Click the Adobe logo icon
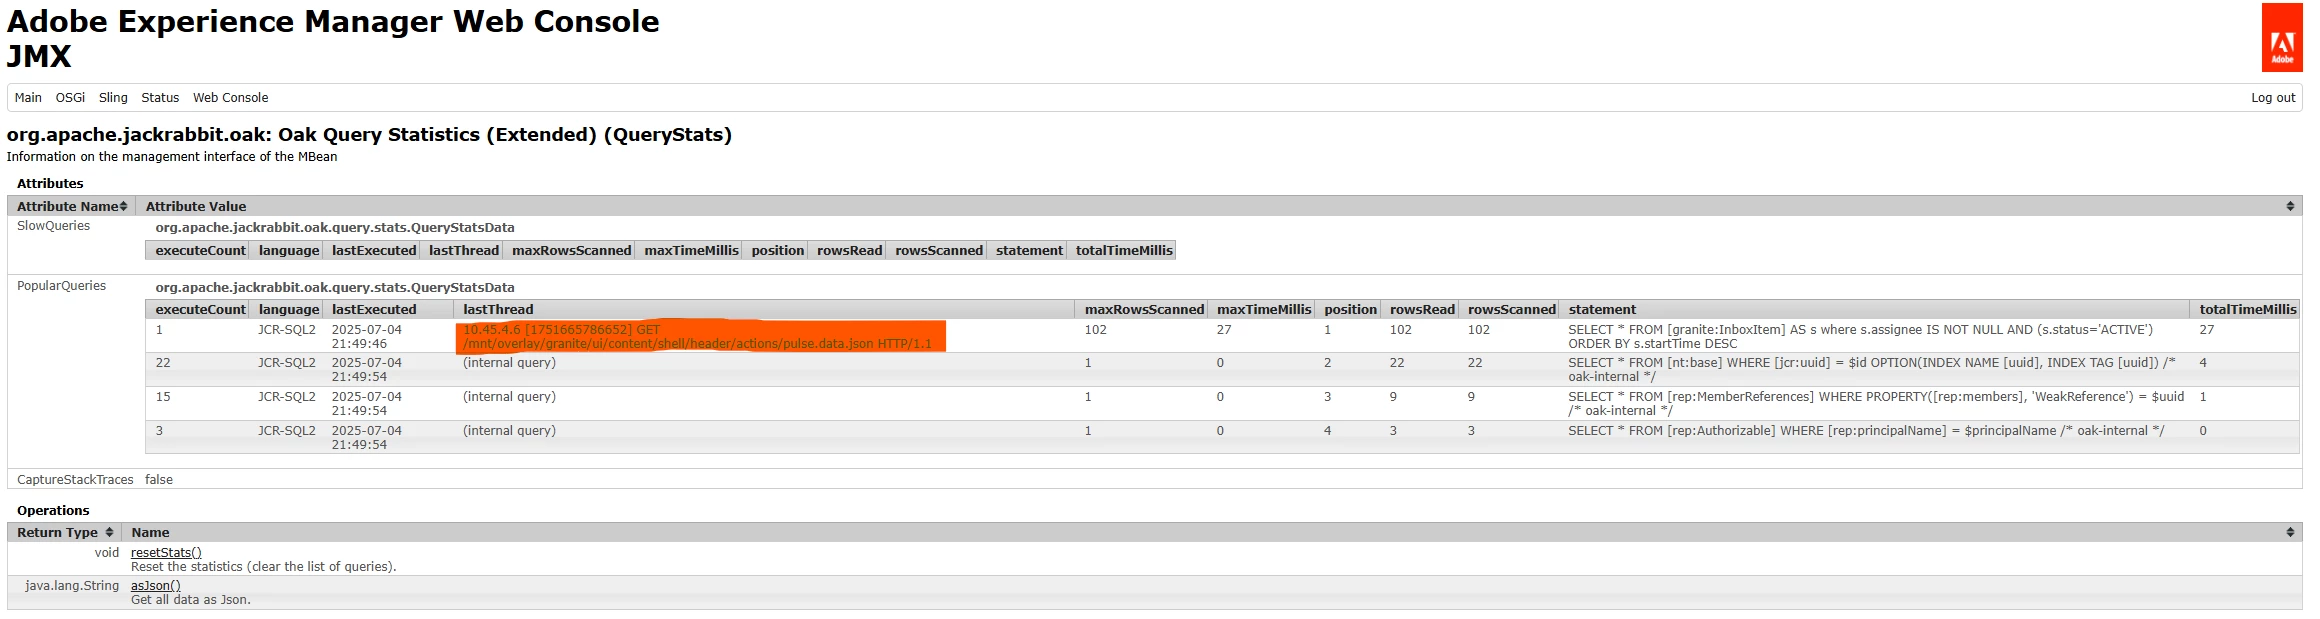2320x619 pixels. pyautogui.click(x=2282, y=38)
